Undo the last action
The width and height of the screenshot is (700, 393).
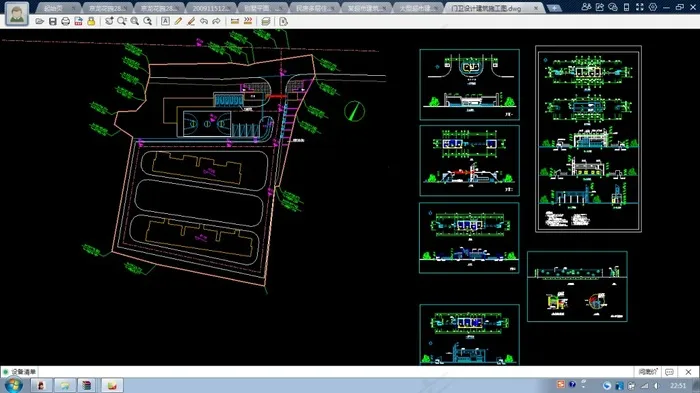(x=204, y=21)
